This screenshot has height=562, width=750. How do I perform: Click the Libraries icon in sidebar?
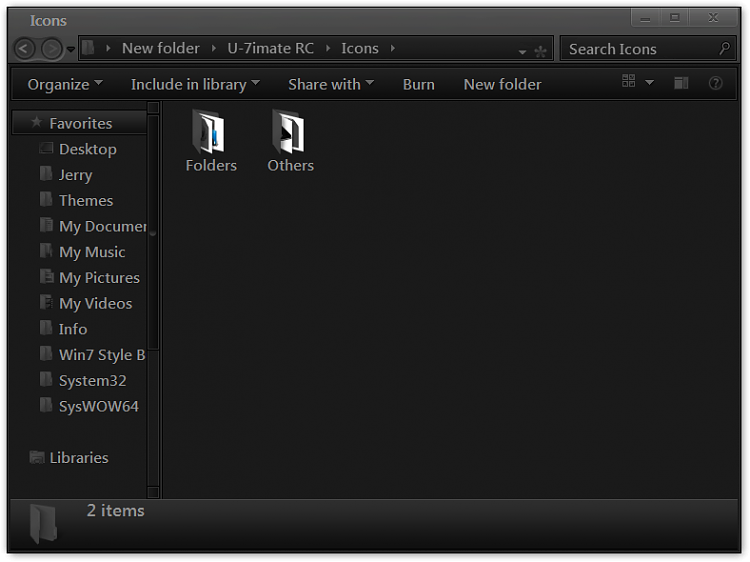coord(37,457)
